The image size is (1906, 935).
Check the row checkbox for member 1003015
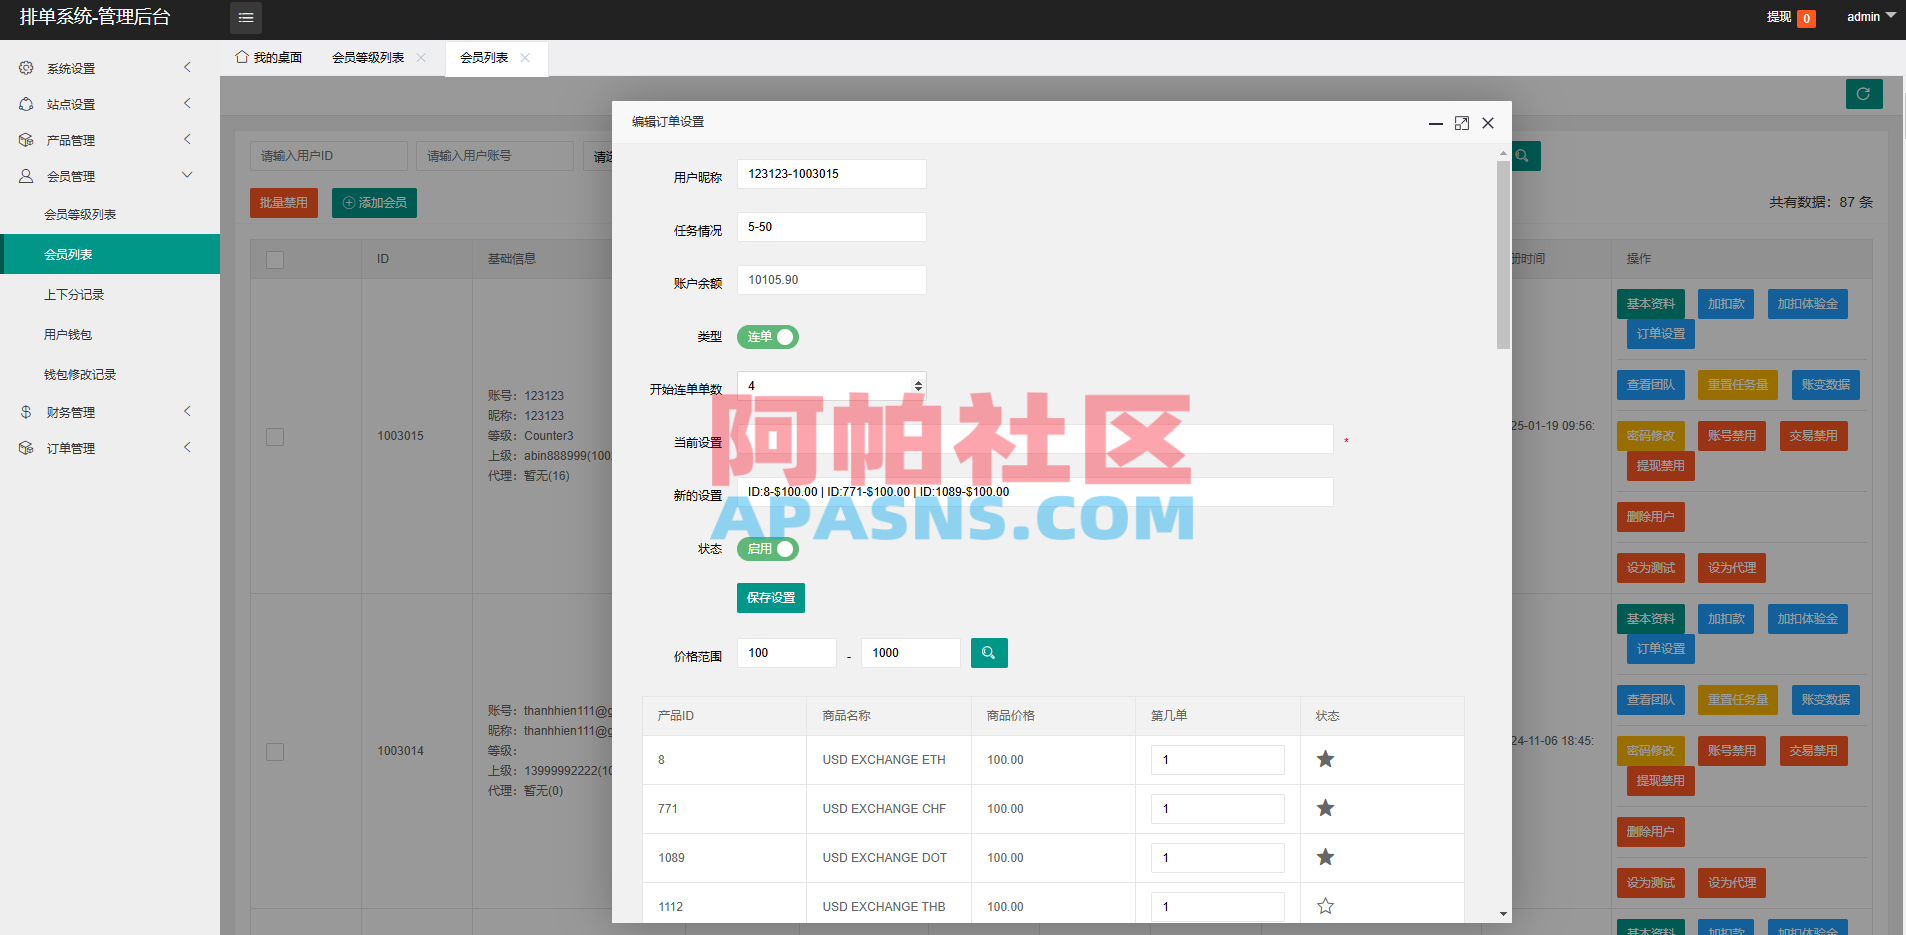click(275, 437)
